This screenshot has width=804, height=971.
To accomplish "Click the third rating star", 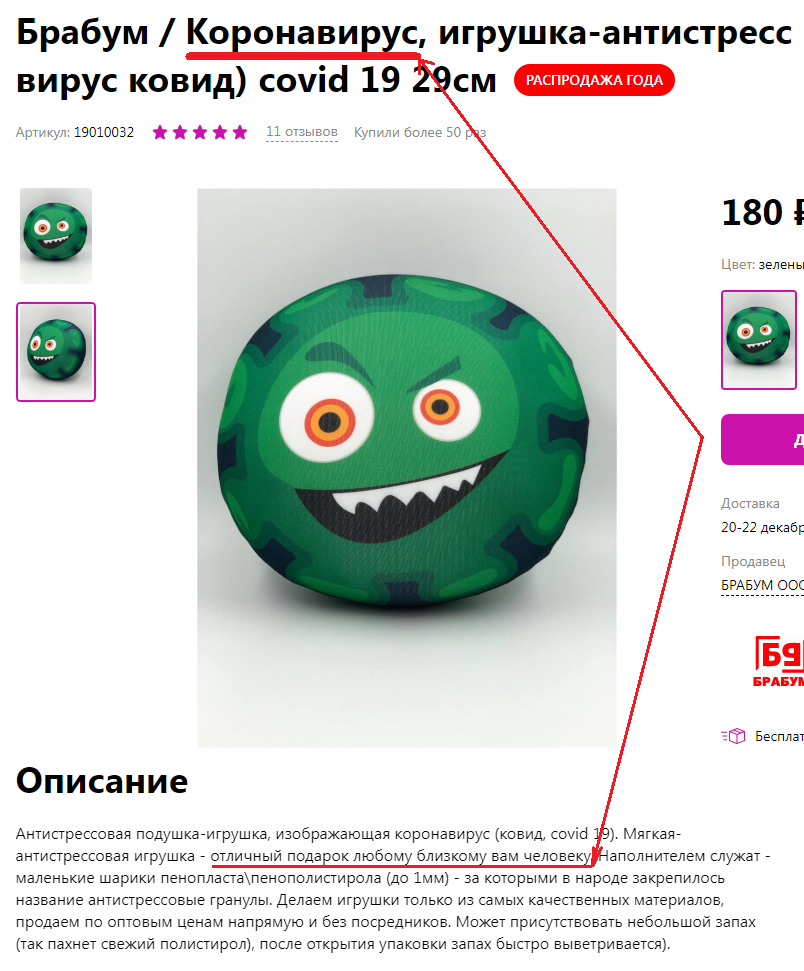I will point(200,132).
